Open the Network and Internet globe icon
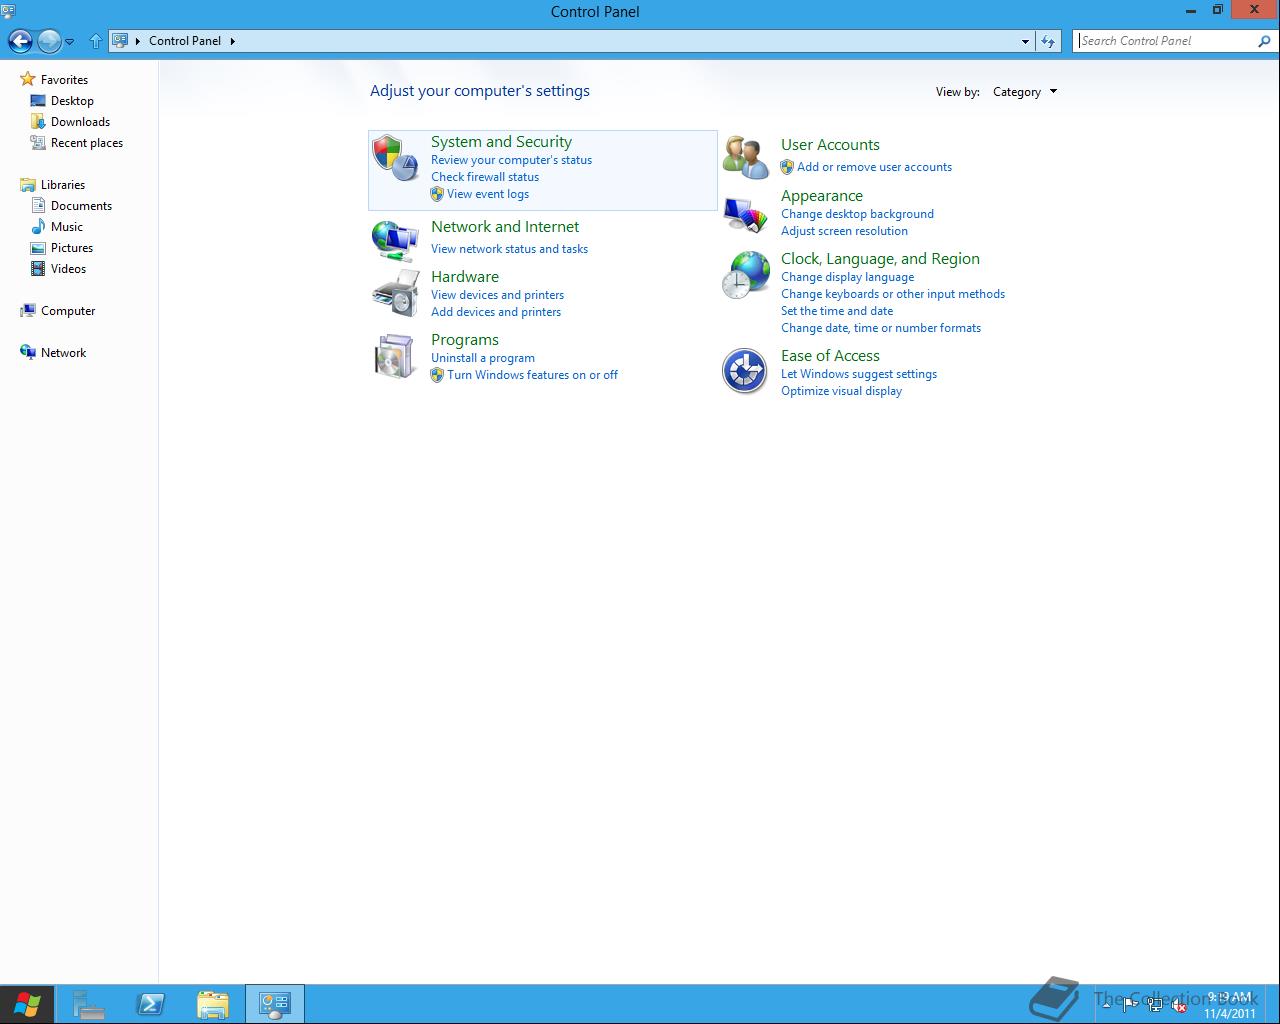This screenshot has width=1280, height=1024. pos(395,240)
